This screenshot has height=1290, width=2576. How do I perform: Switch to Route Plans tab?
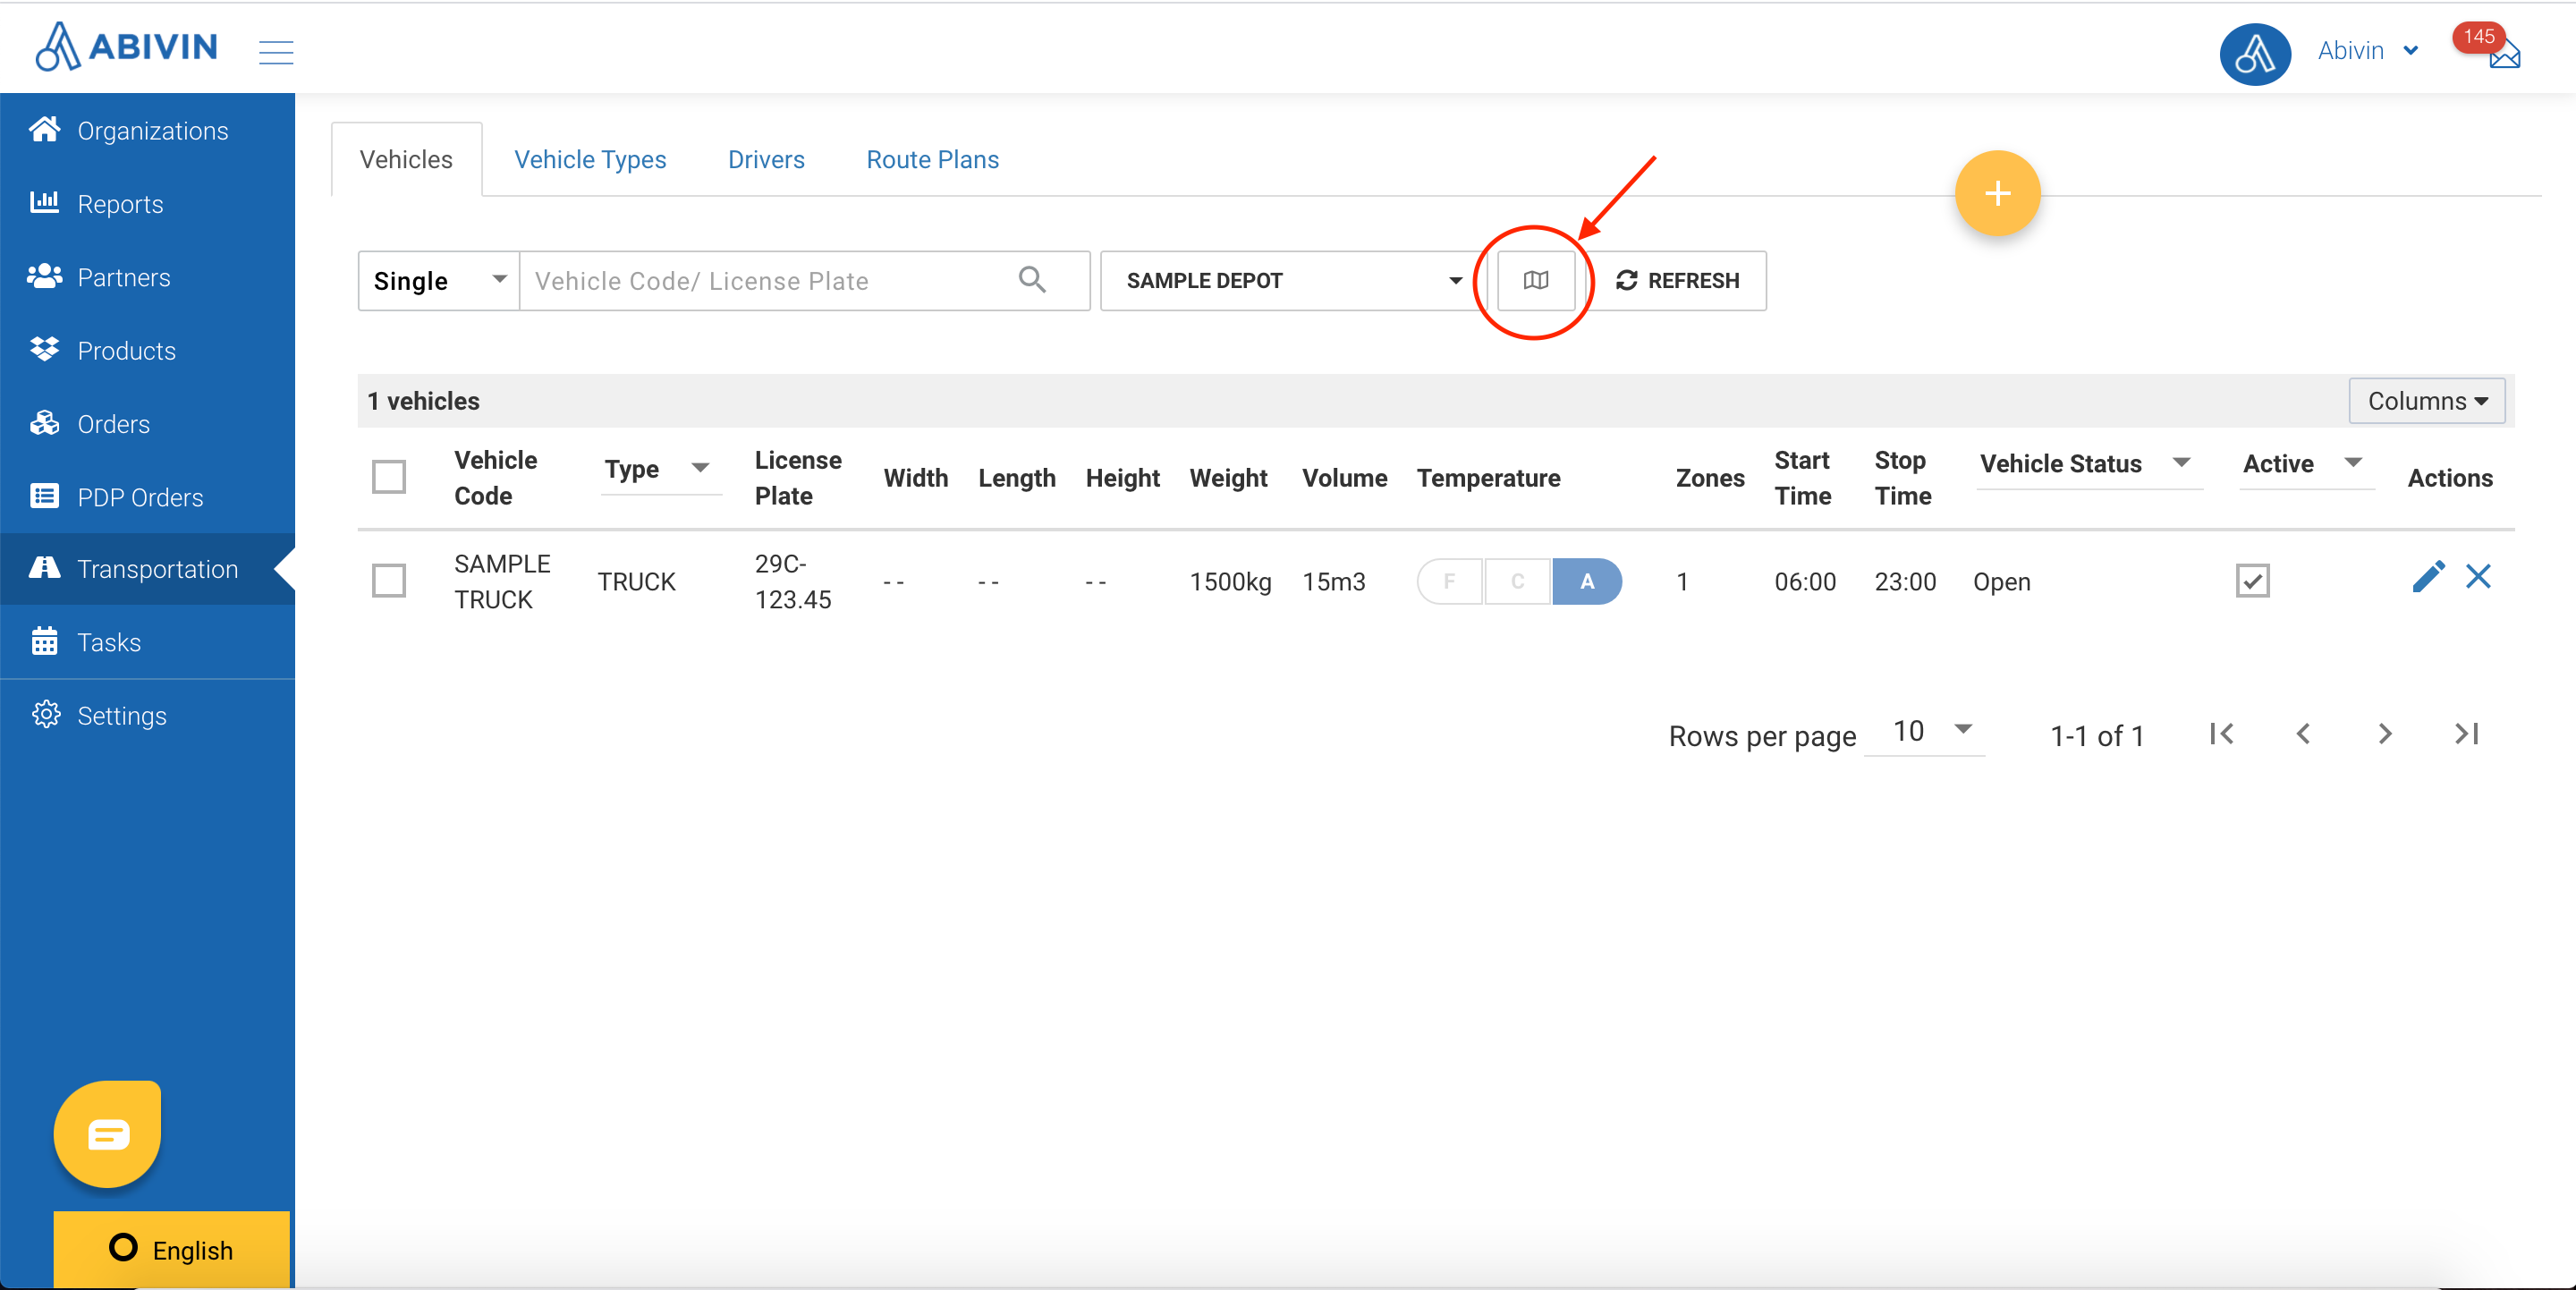click(x=932, y=160)
